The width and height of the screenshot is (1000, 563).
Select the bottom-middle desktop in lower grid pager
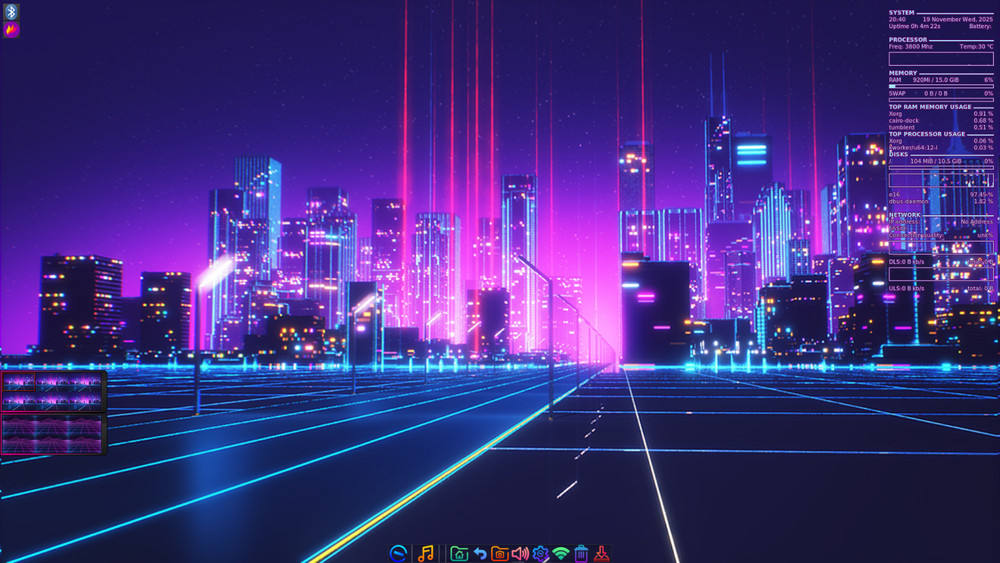point(52,444)
